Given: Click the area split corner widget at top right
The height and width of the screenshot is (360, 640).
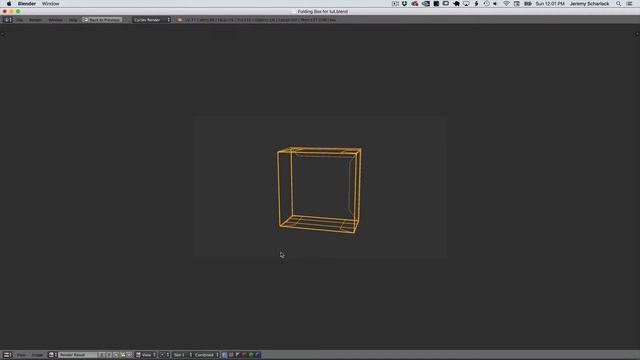Looking at the screenshot, I should pyautogui.click(x=637, y=34).
